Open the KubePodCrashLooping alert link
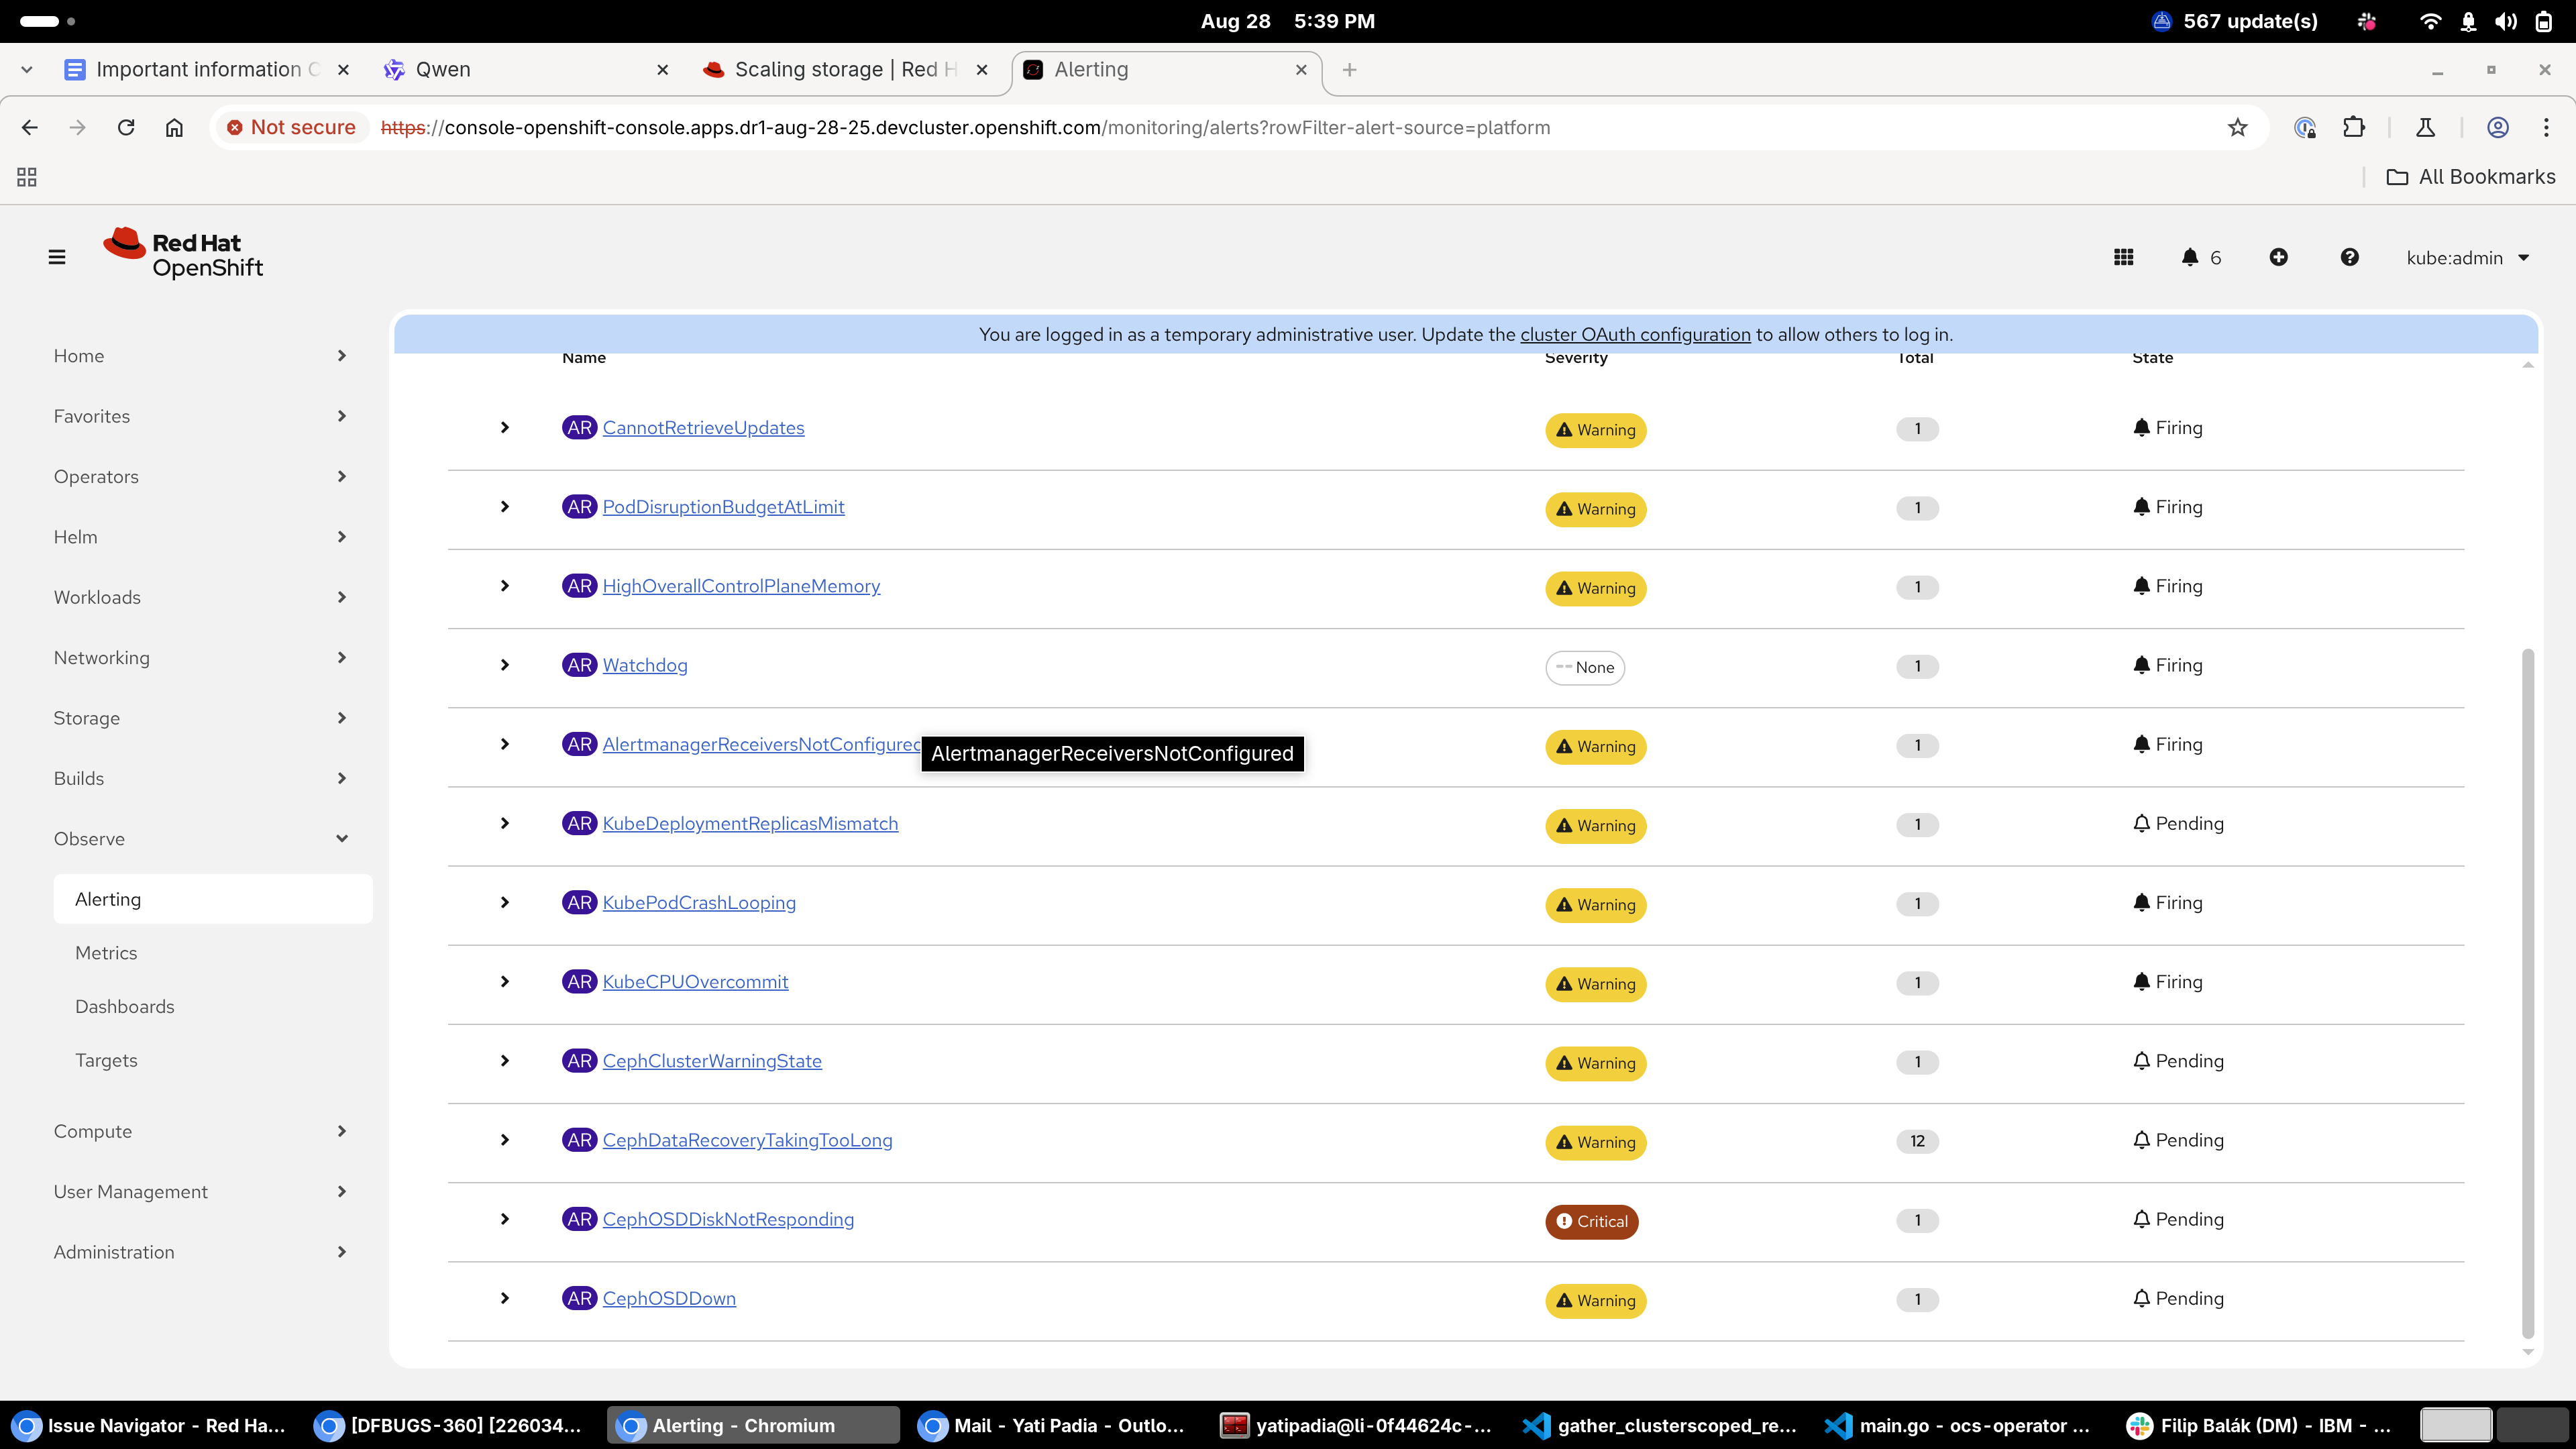Screen dimensions: 2576x1449 click(x=699, y=902)
